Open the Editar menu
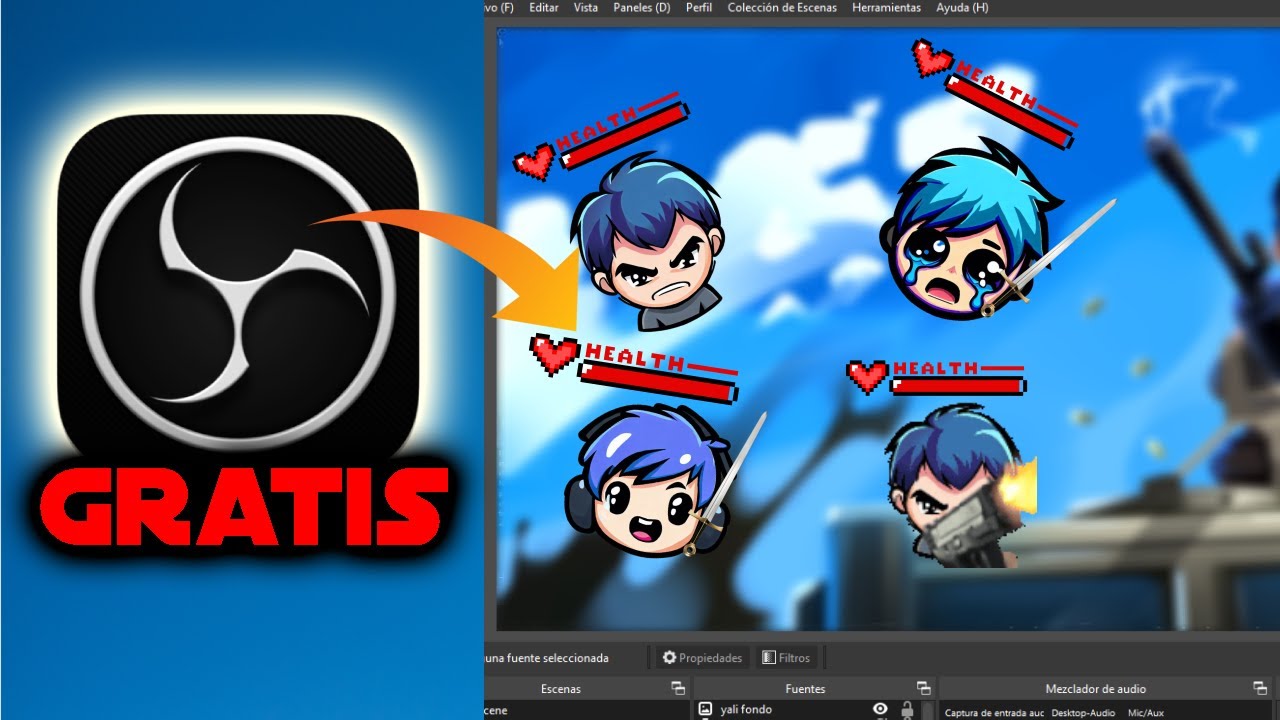1280x720 pixels. pyautogui.click(x=544, y=7)
